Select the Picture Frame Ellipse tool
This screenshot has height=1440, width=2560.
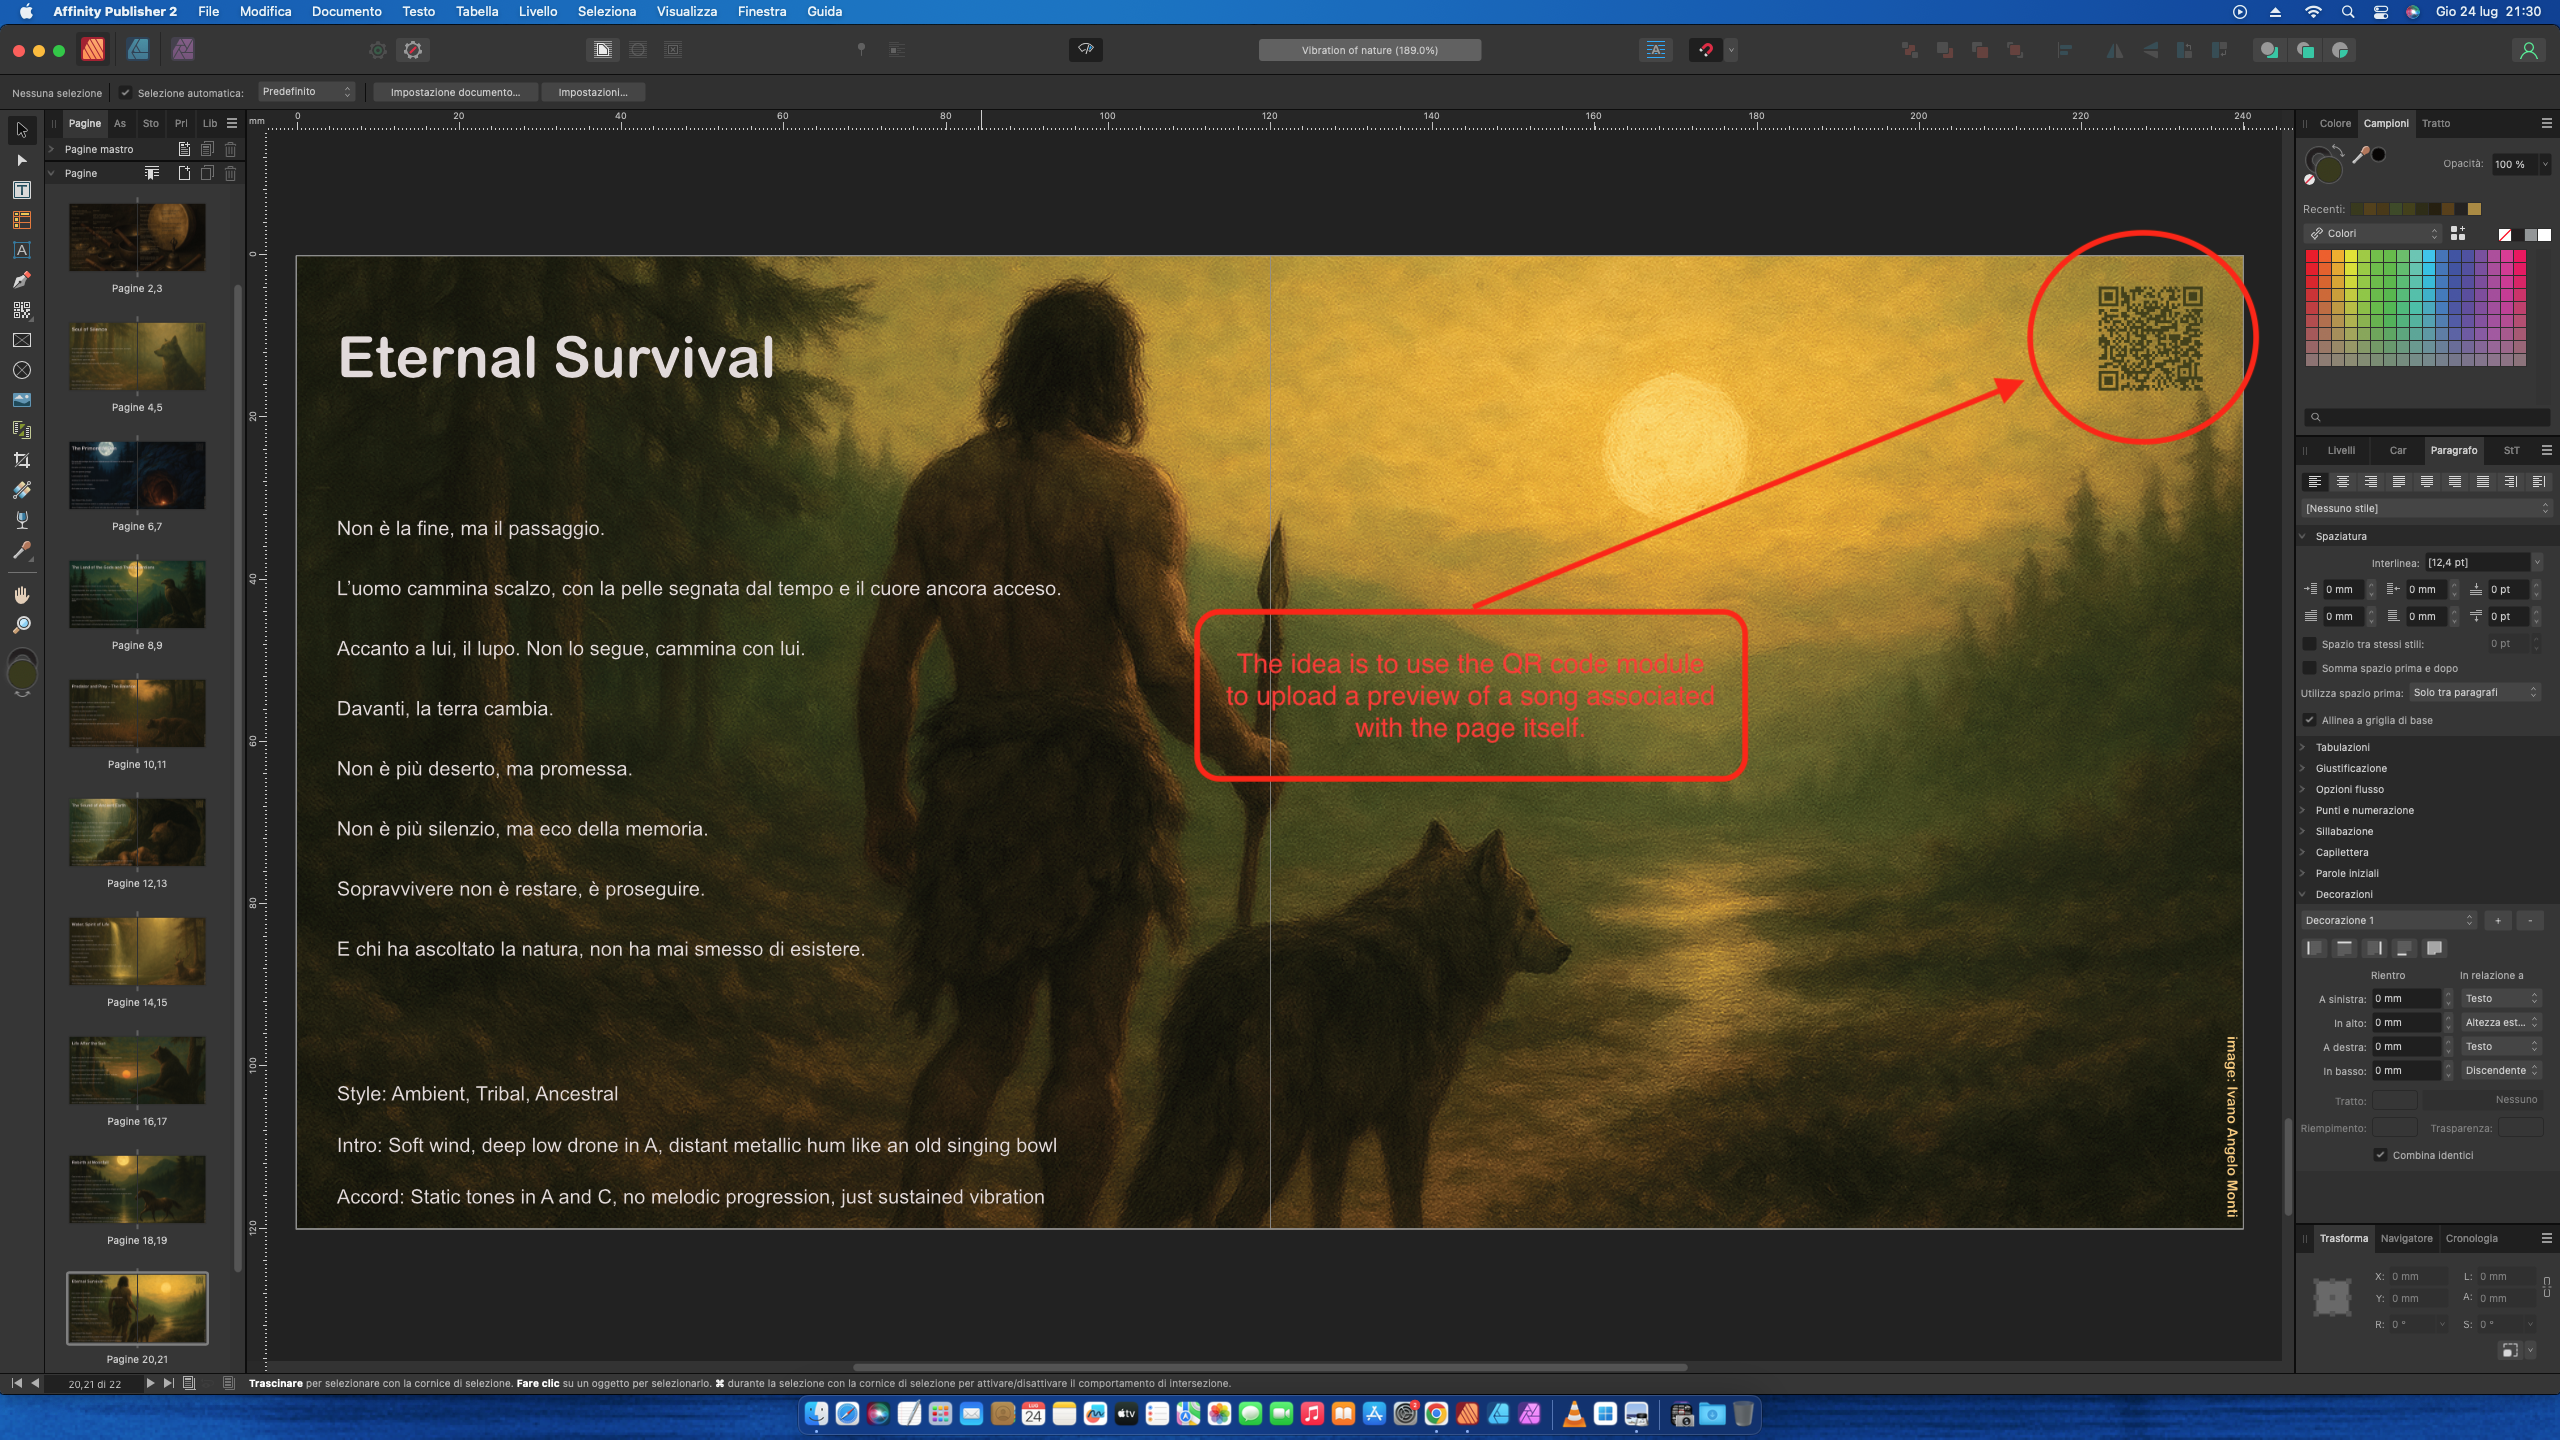[x=22, y=370]
